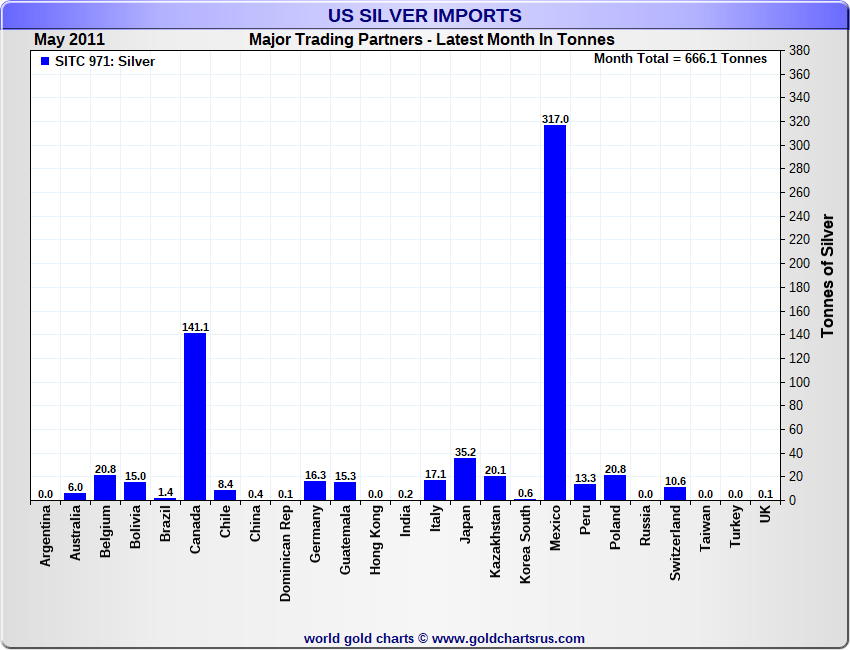
Task: Click the Poland axis label
Action: [x=615, y=527]
